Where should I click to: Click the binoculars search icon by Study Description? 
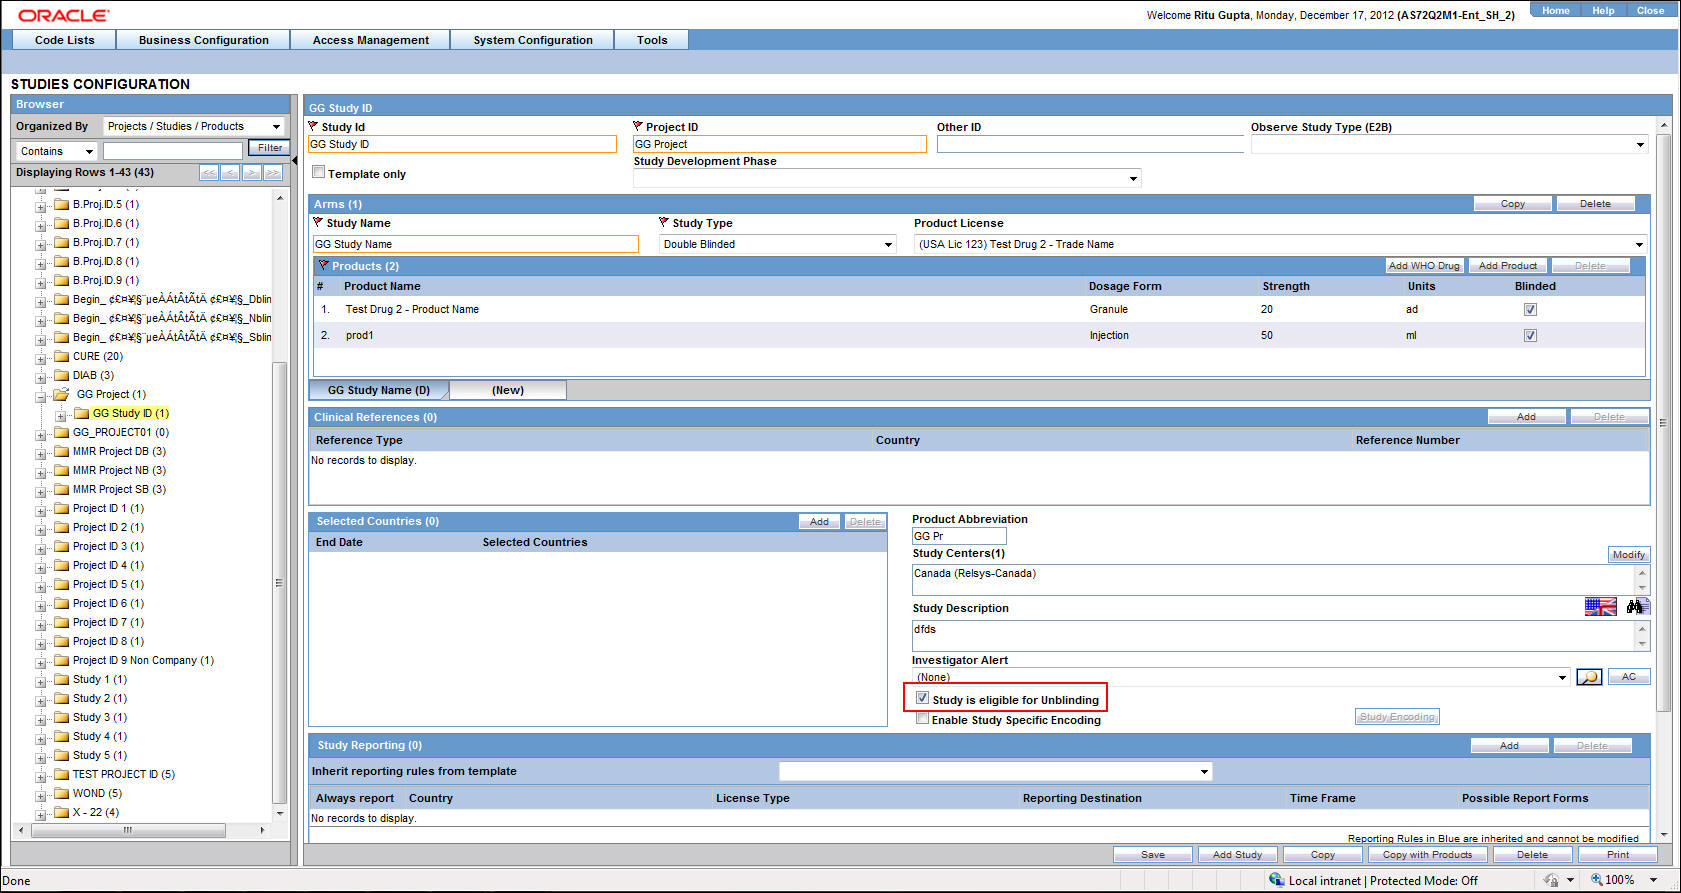[x=1636, y=606]
